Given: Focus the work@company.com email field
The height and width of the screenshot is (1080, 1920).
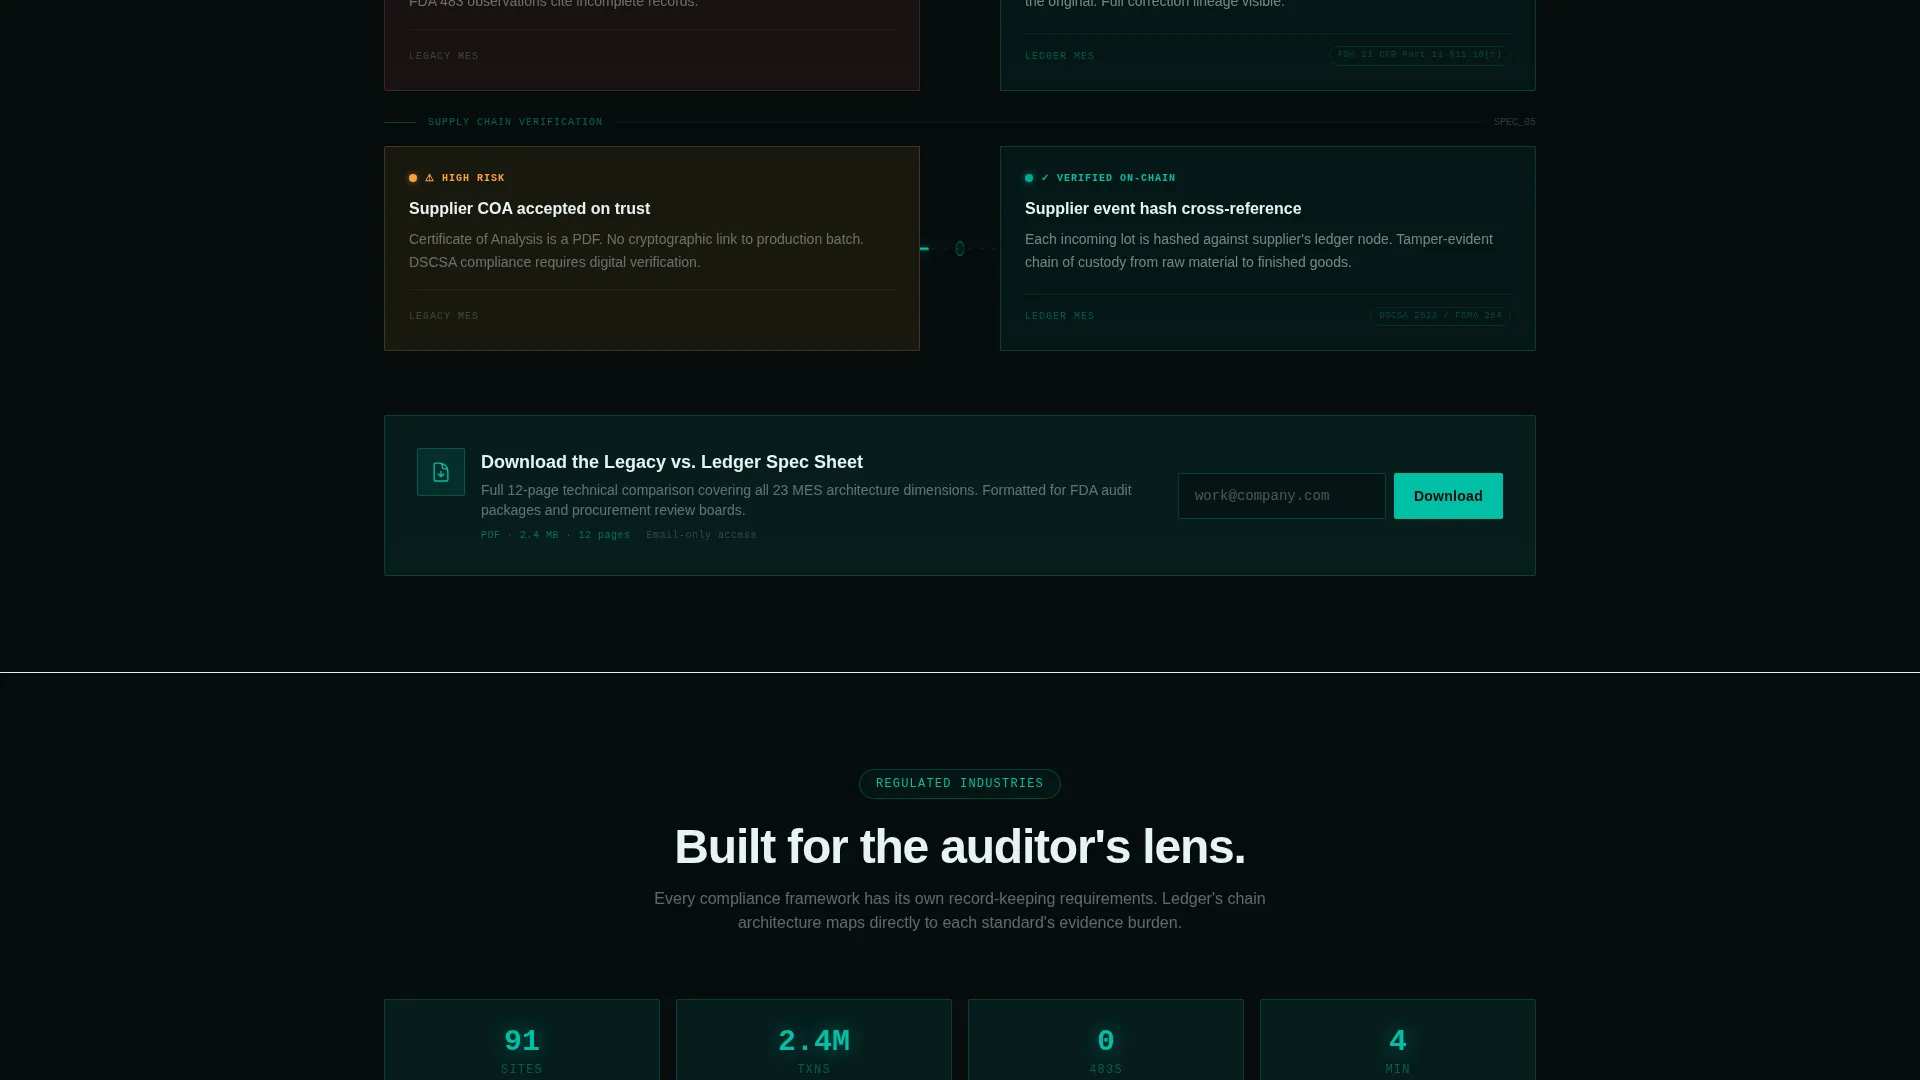Looking at the screenshot, I should [x=1282, y=496].
